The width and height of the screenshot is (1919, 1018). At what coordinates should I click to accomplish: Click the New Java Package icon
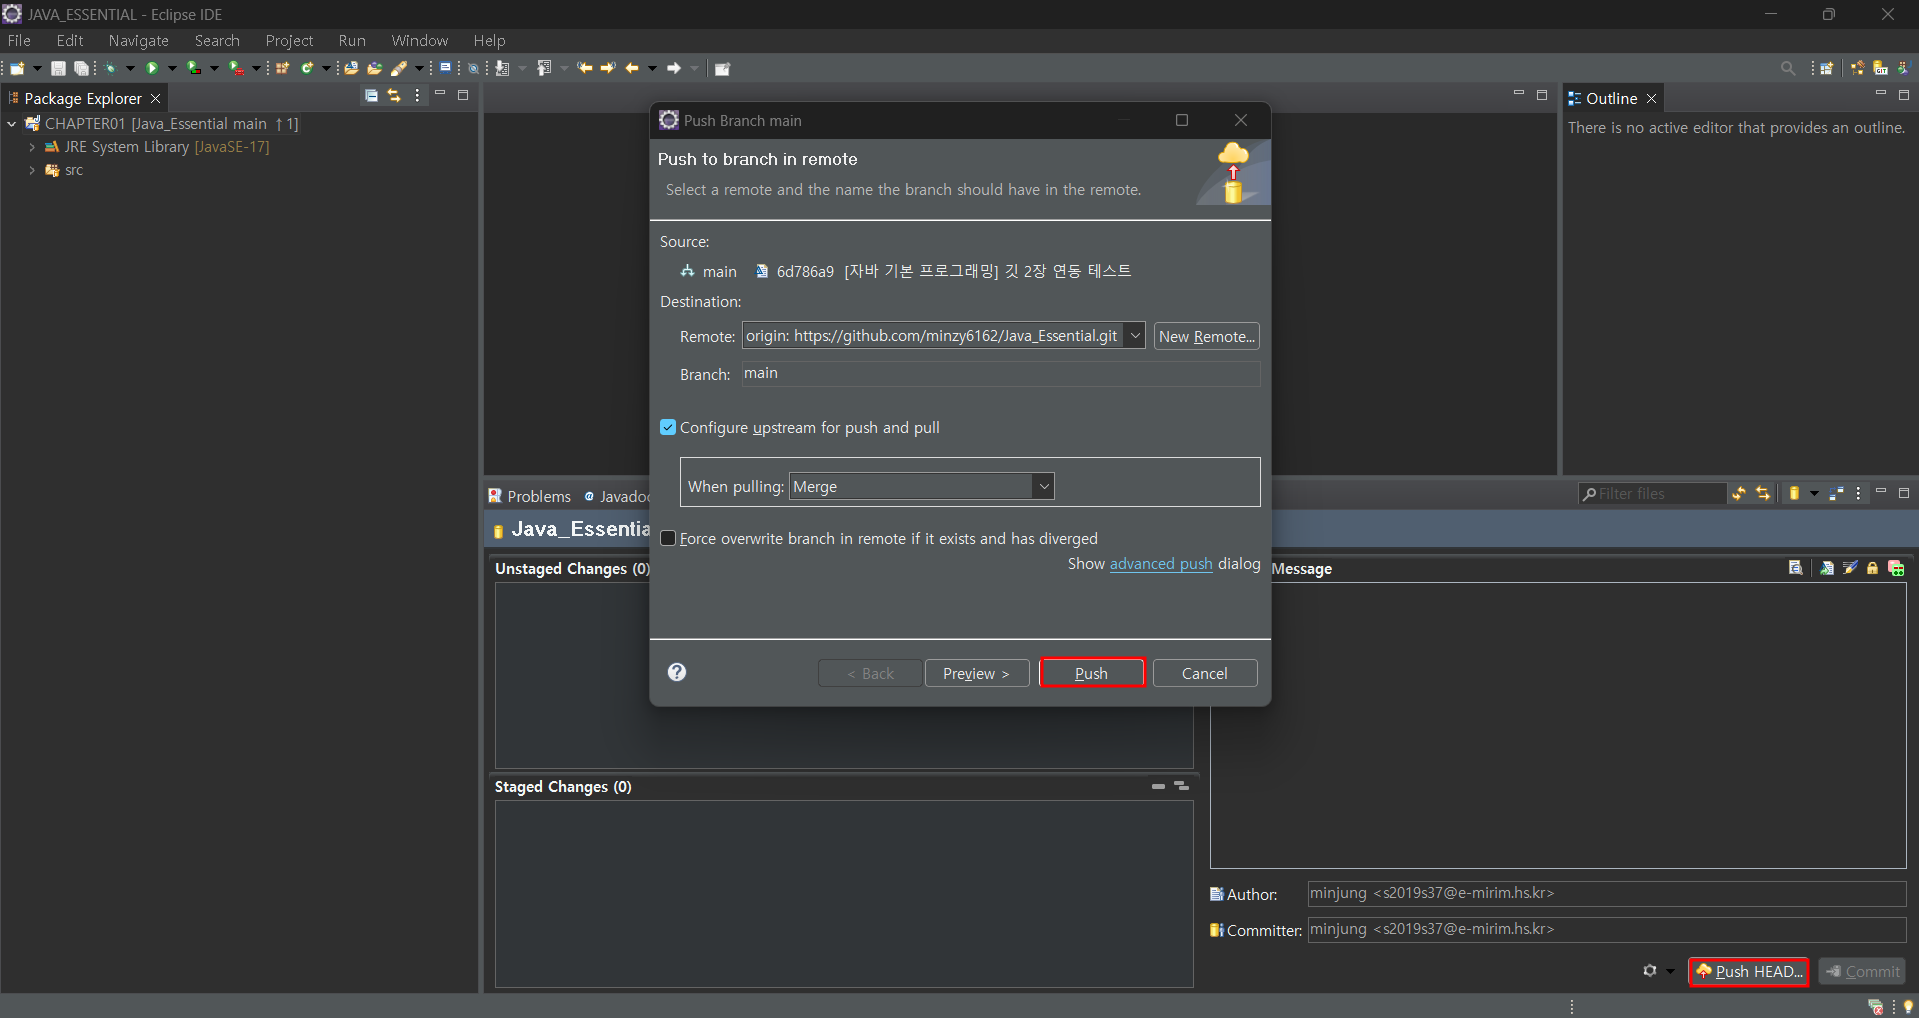click(x=282, y=68)
